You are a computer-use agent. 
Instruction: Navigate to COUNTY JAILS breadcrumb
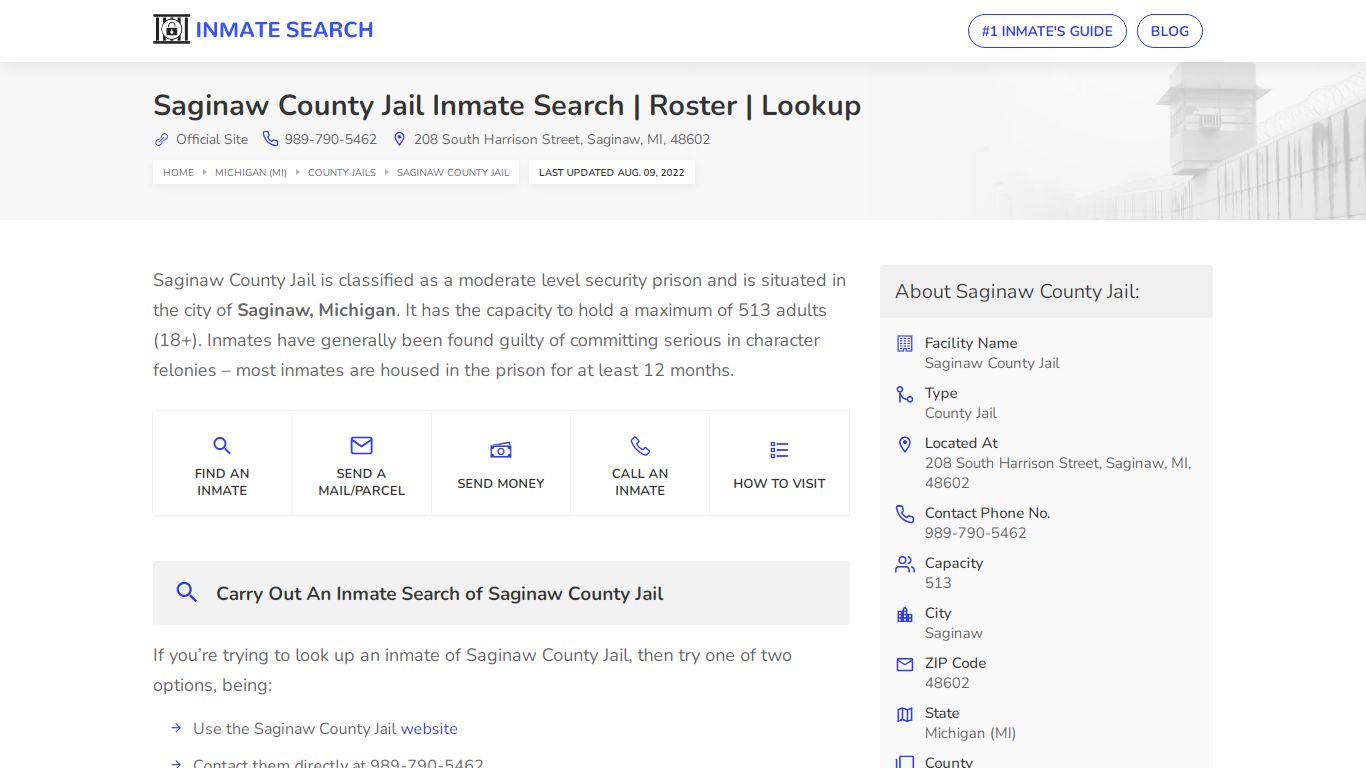point(342,172)
